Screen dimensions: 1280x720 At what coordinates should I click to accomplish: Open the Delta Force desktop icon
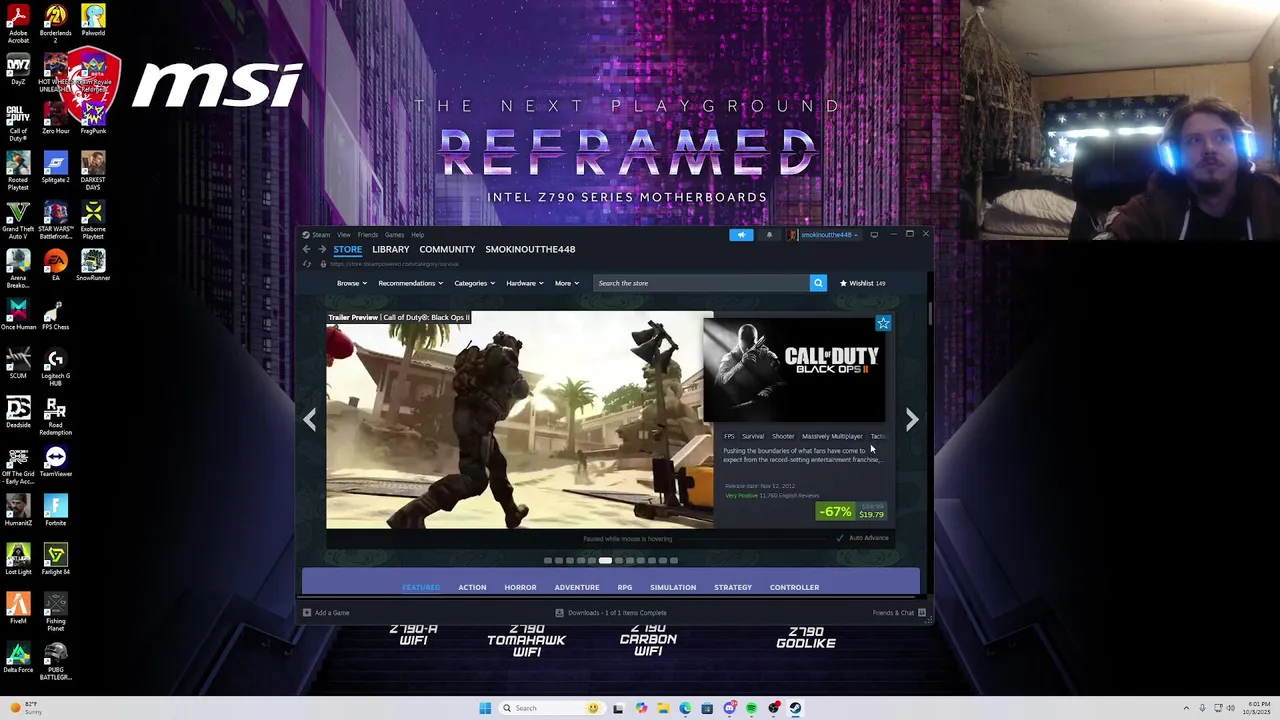(18, 657)
